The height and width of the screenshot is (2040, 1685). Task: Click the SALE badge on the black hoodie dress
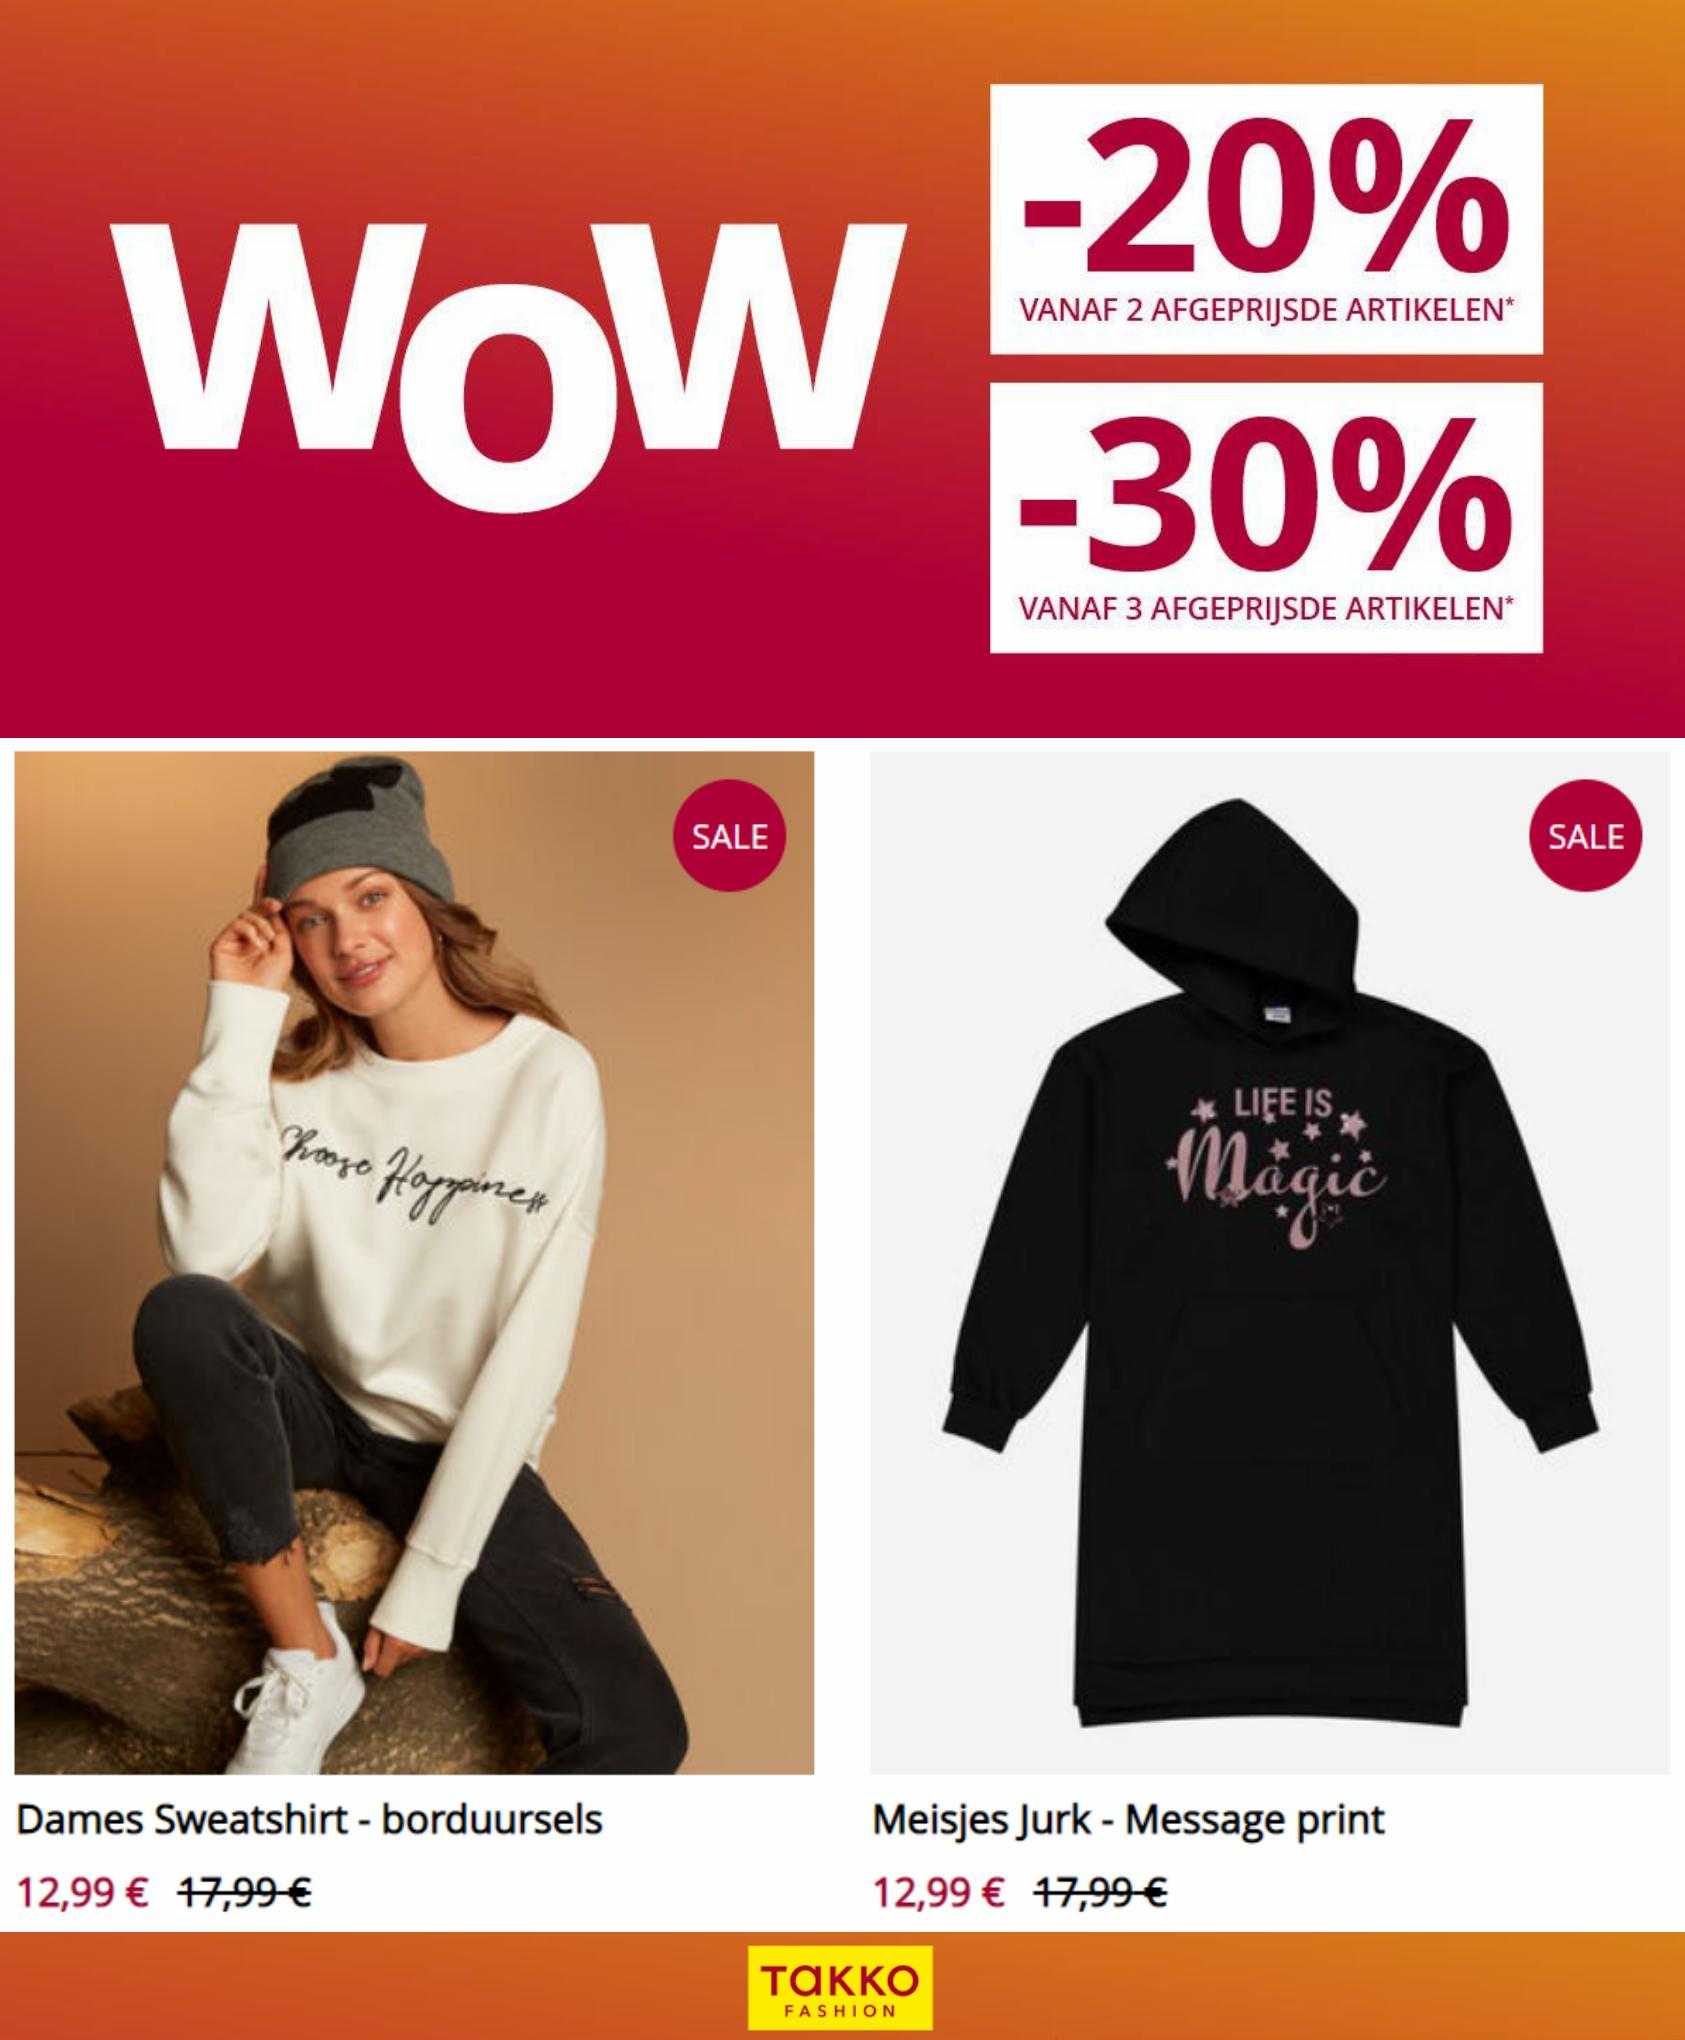[x=1586, y=835]
